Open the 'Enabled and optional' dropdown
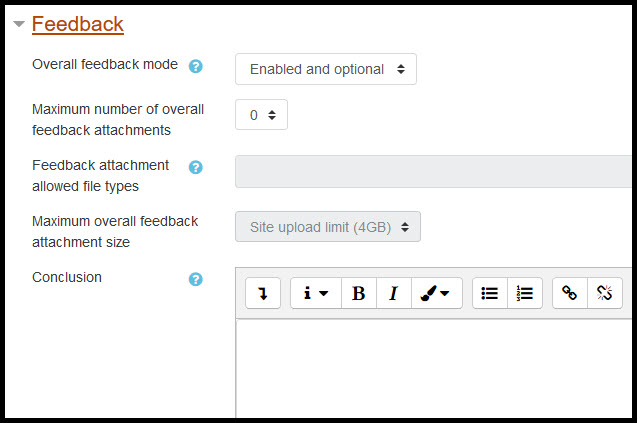Screen dimensions: 637x423 pyautogui.click(x=326, y=69)
